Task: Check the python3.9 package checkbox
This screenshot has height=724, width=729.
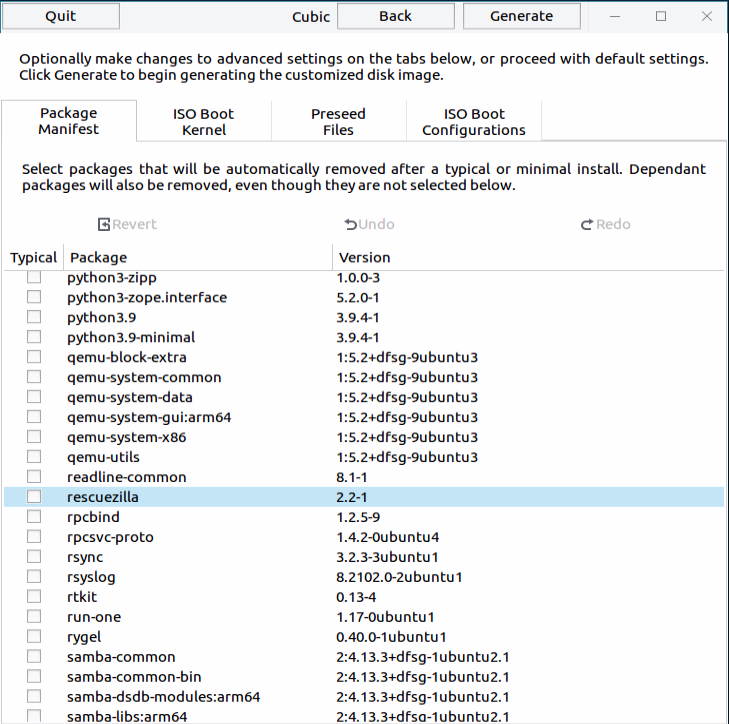Action: [x=34, y=317]
